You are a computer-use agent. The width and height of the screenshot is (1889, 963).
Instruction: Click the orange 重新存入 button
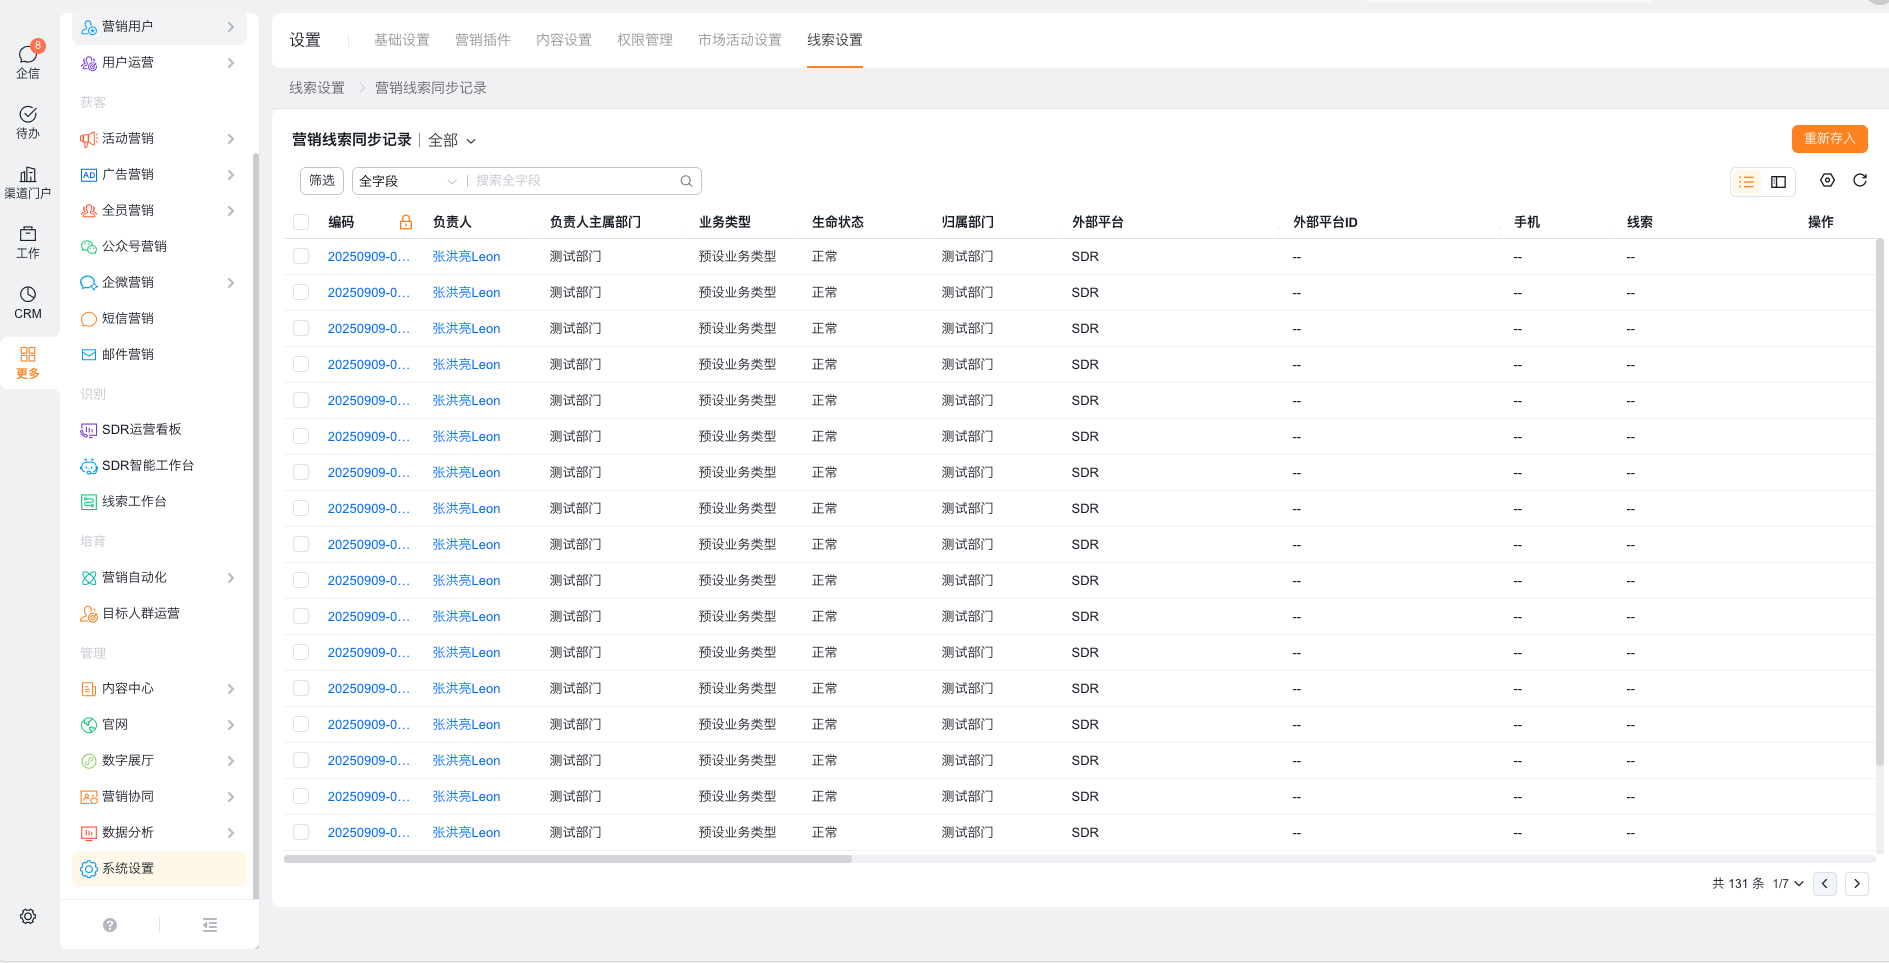click(1829, 139)
